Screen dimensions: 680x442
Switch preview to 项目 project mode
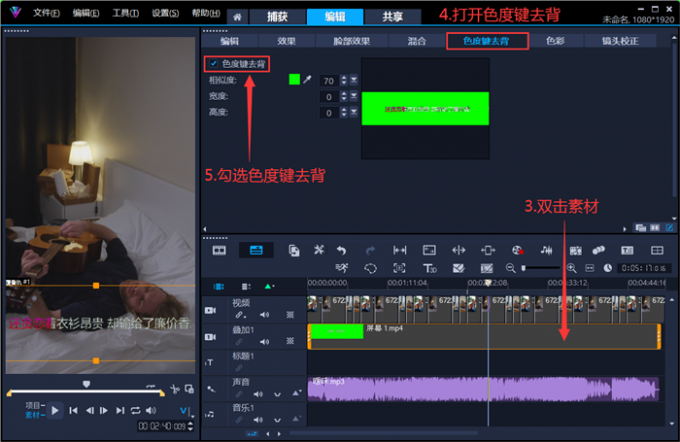pyautogui.click(x=35, y=406)
